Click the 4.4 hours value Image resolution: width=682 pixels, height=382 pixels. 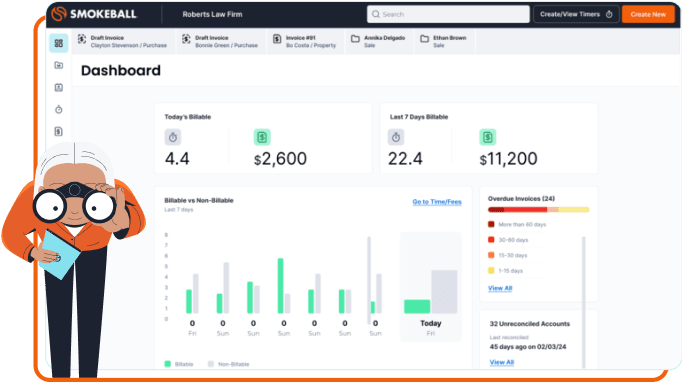(x=177, y=159)
